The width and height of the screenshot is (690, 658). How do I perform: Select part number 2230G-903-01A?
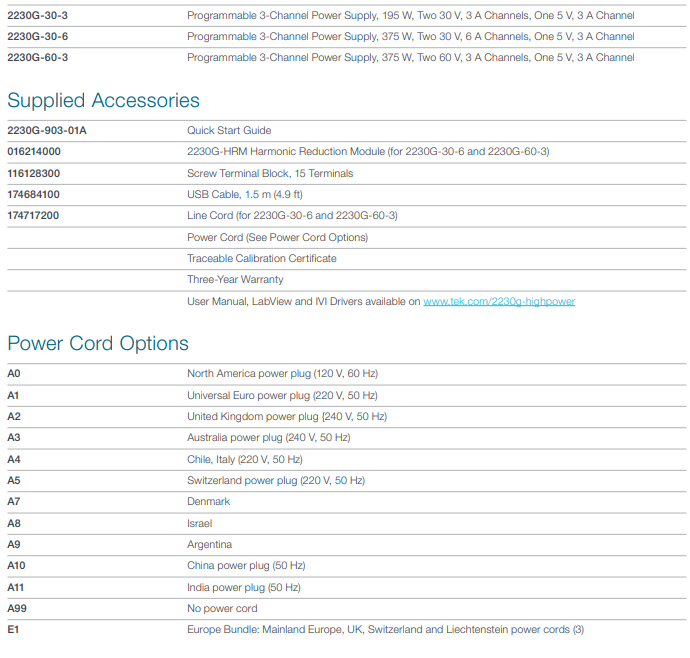click(x=47, y=131)
